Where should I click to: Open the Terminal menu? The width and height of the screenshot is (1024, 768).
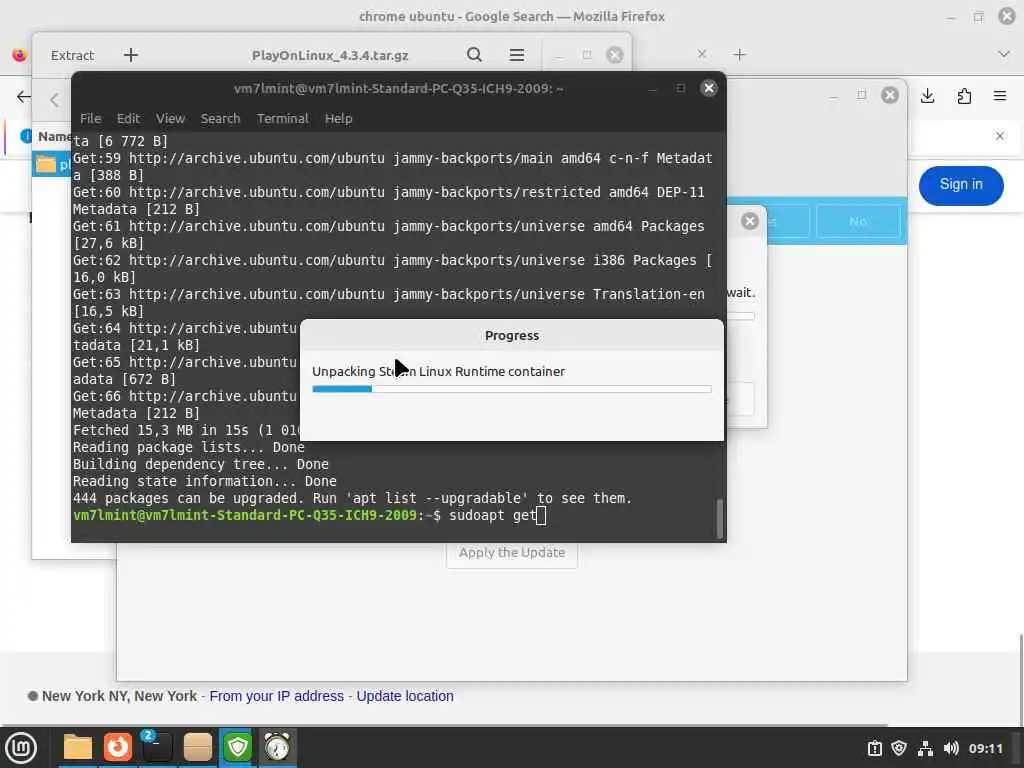282,118
